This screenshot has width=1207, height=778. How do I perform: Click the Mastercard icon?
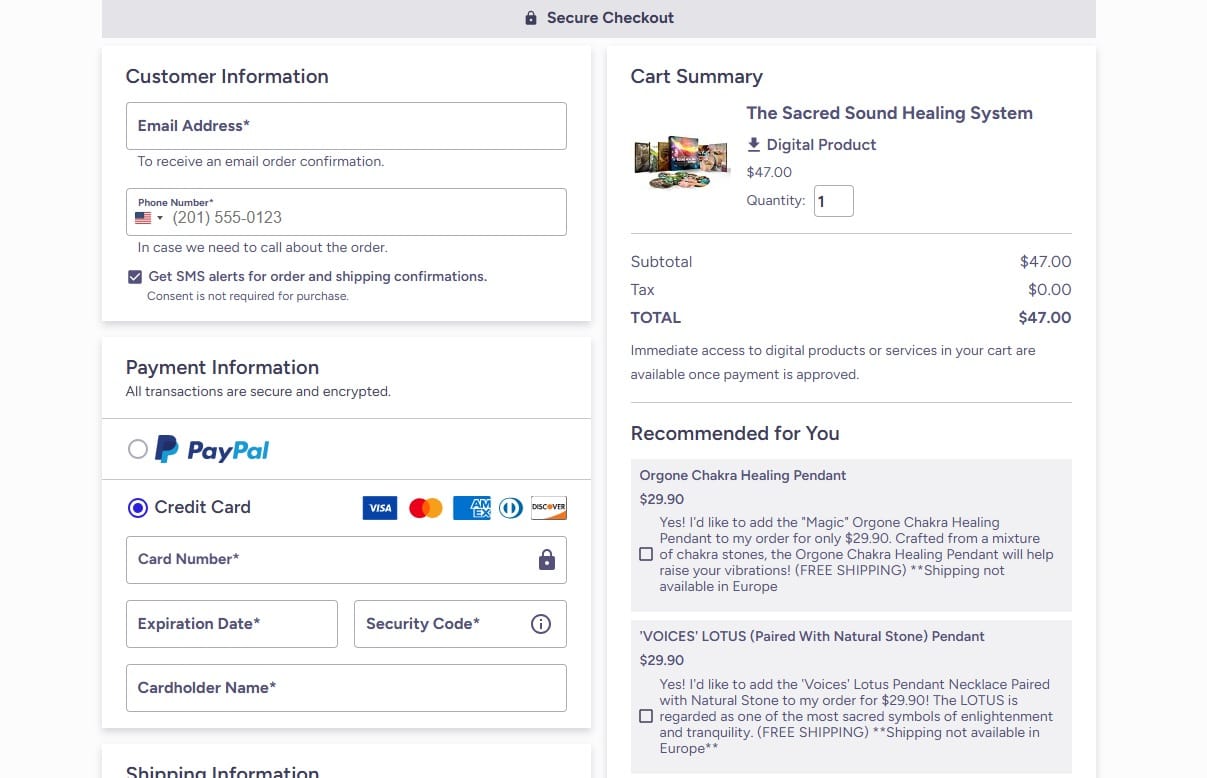[426, 508]
